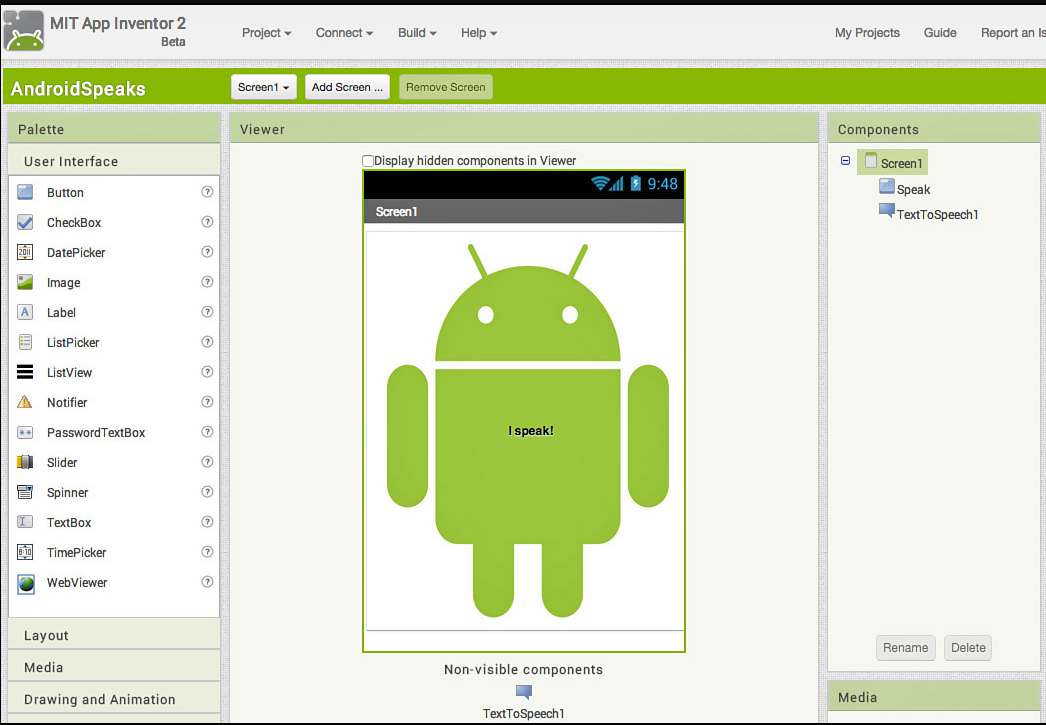The height and width of the screenshot is (725, 1046).
Task: Select the Button component in the palette
Action: [65, 192]
